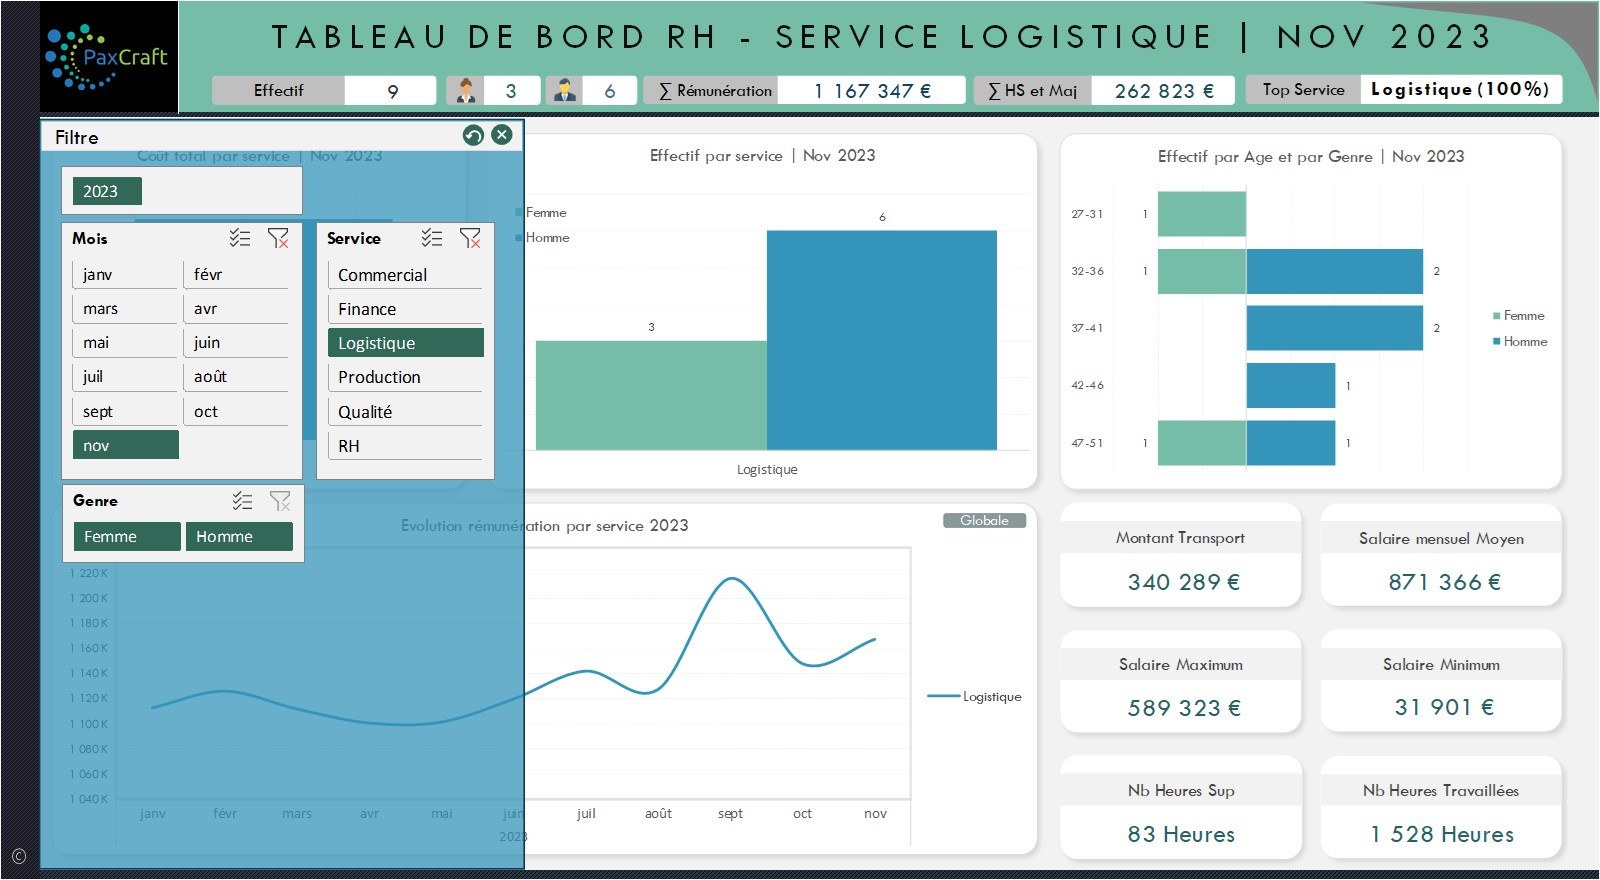1600x880 pixels.
Task: Click the female employee icon
Action: pyautogui.click(x=465, y=90)
